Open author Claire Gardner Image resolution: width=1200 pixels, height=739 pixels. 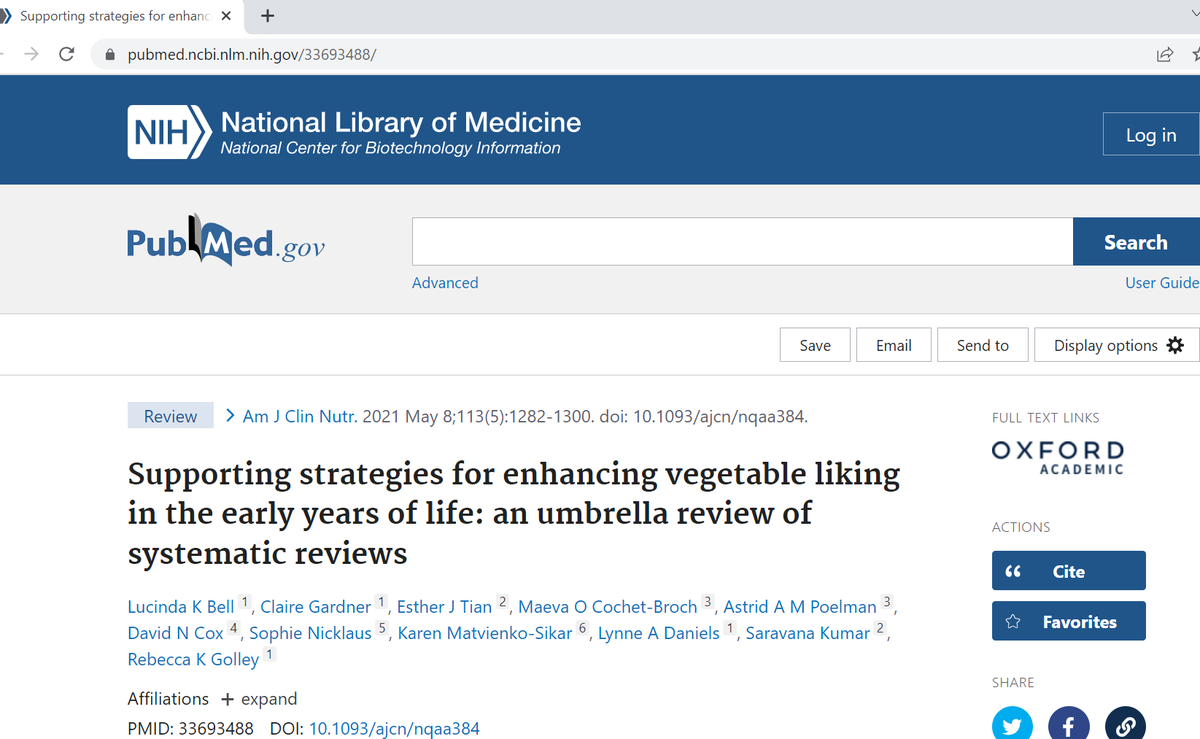[315, 607]
